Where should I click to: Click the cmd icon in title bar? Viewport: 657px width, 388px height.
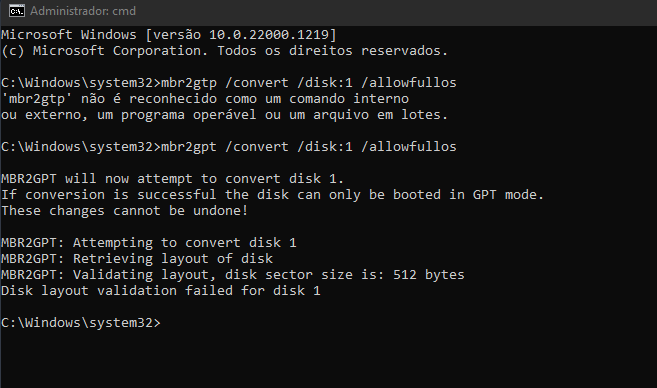click(17, 11)
